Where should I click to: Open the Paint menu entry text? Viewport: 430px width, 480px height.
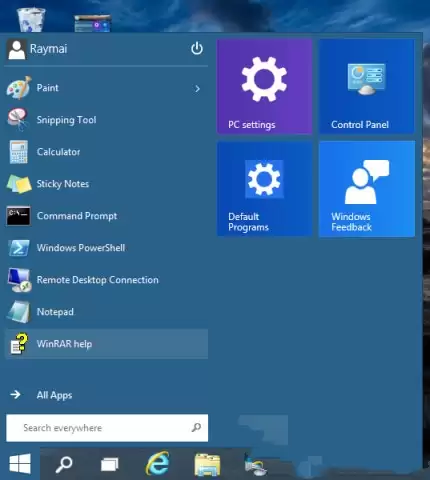47,88
